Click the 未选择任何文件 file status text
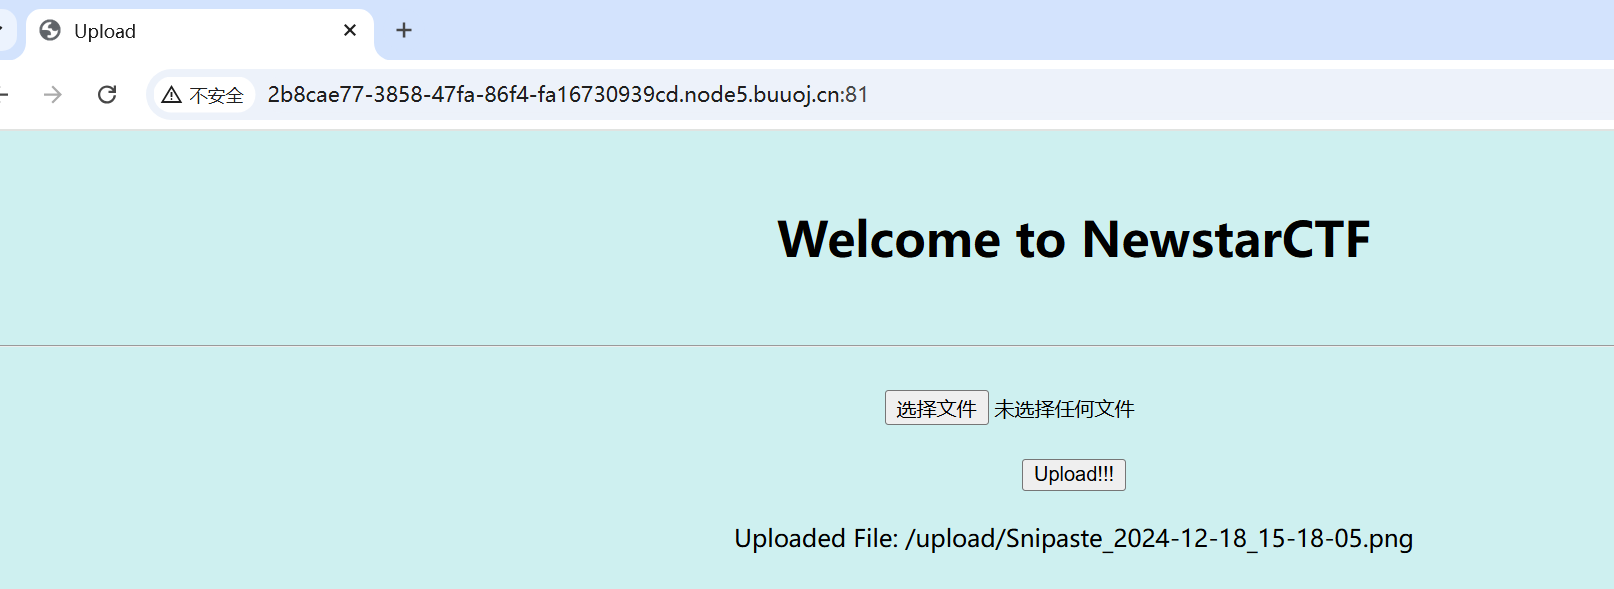 point(1064,409)
